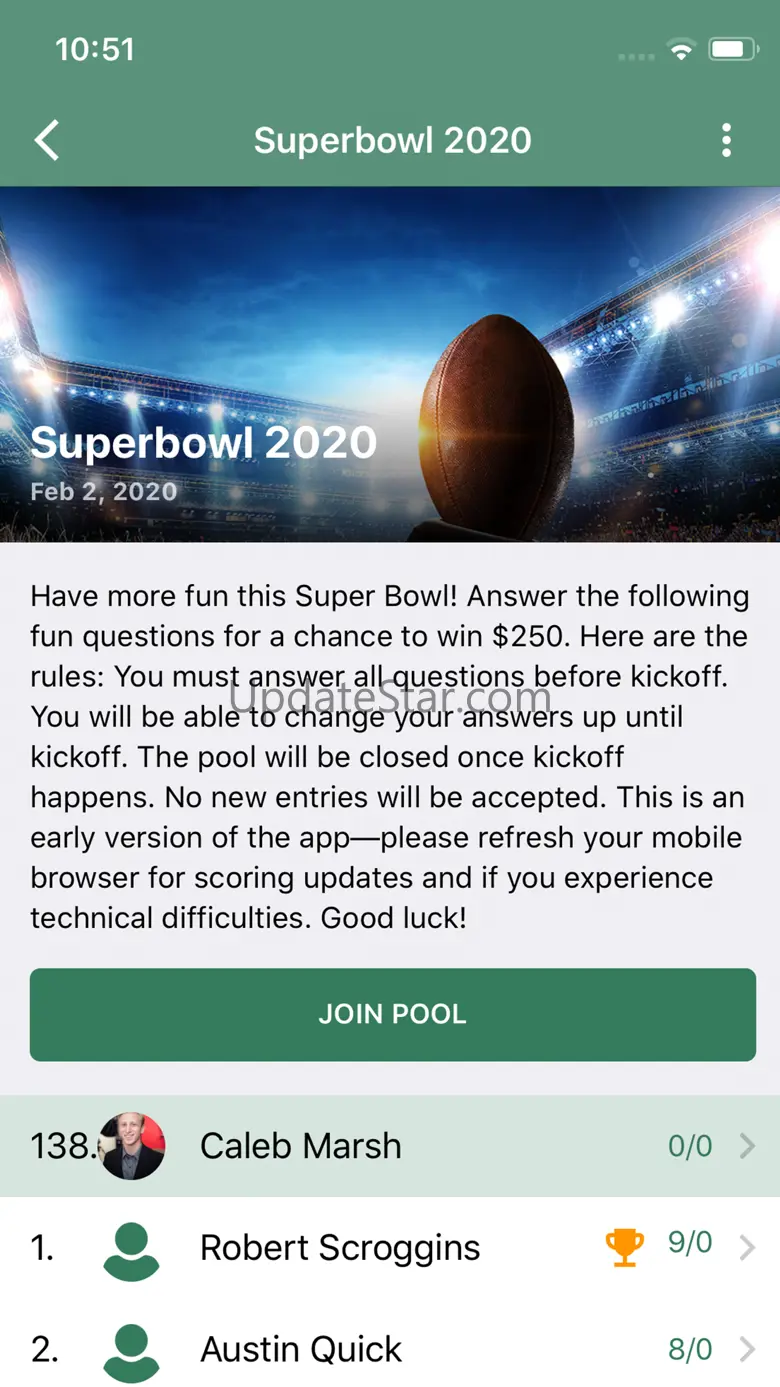780x1387 pixels.
Task: Expand Robert Scroggins' entry chevron
Action: [747, 1248]
